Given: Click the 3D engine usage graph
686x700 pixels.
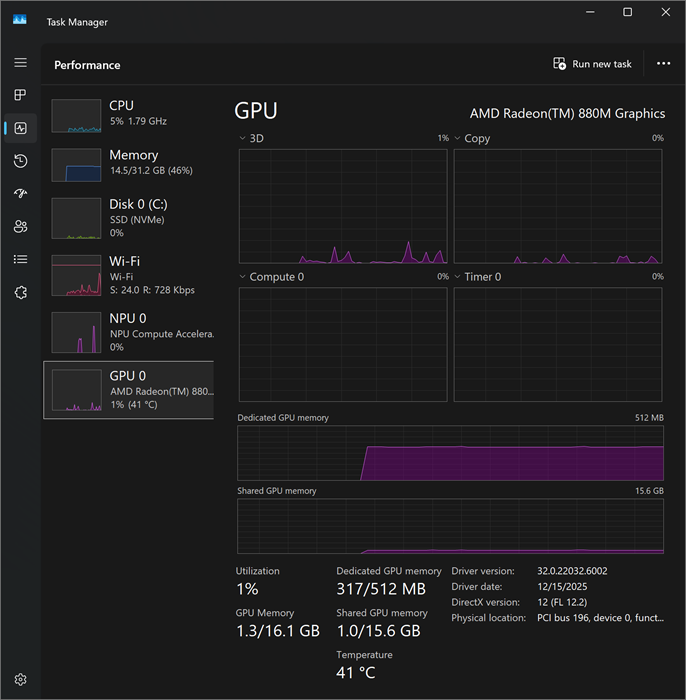Looking at the screenshot, I should click(343, 206).
